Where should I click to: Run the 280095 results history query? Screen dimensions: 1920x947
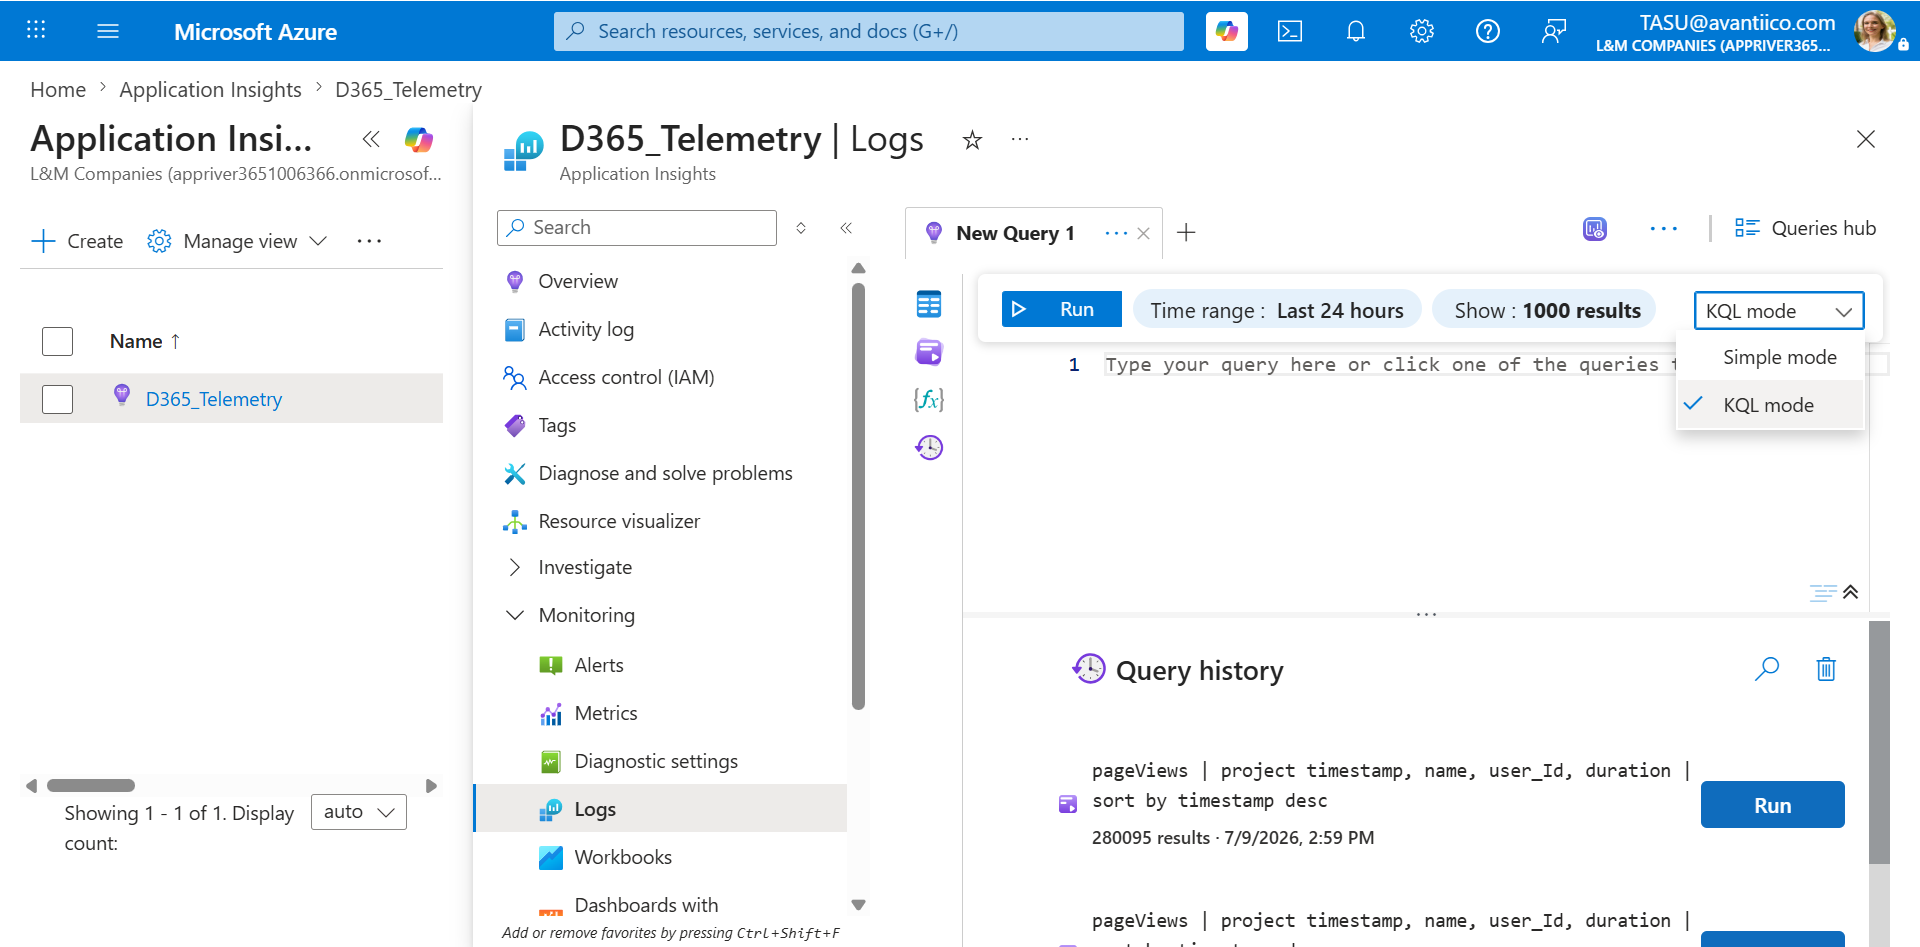tap(1772, 805)
